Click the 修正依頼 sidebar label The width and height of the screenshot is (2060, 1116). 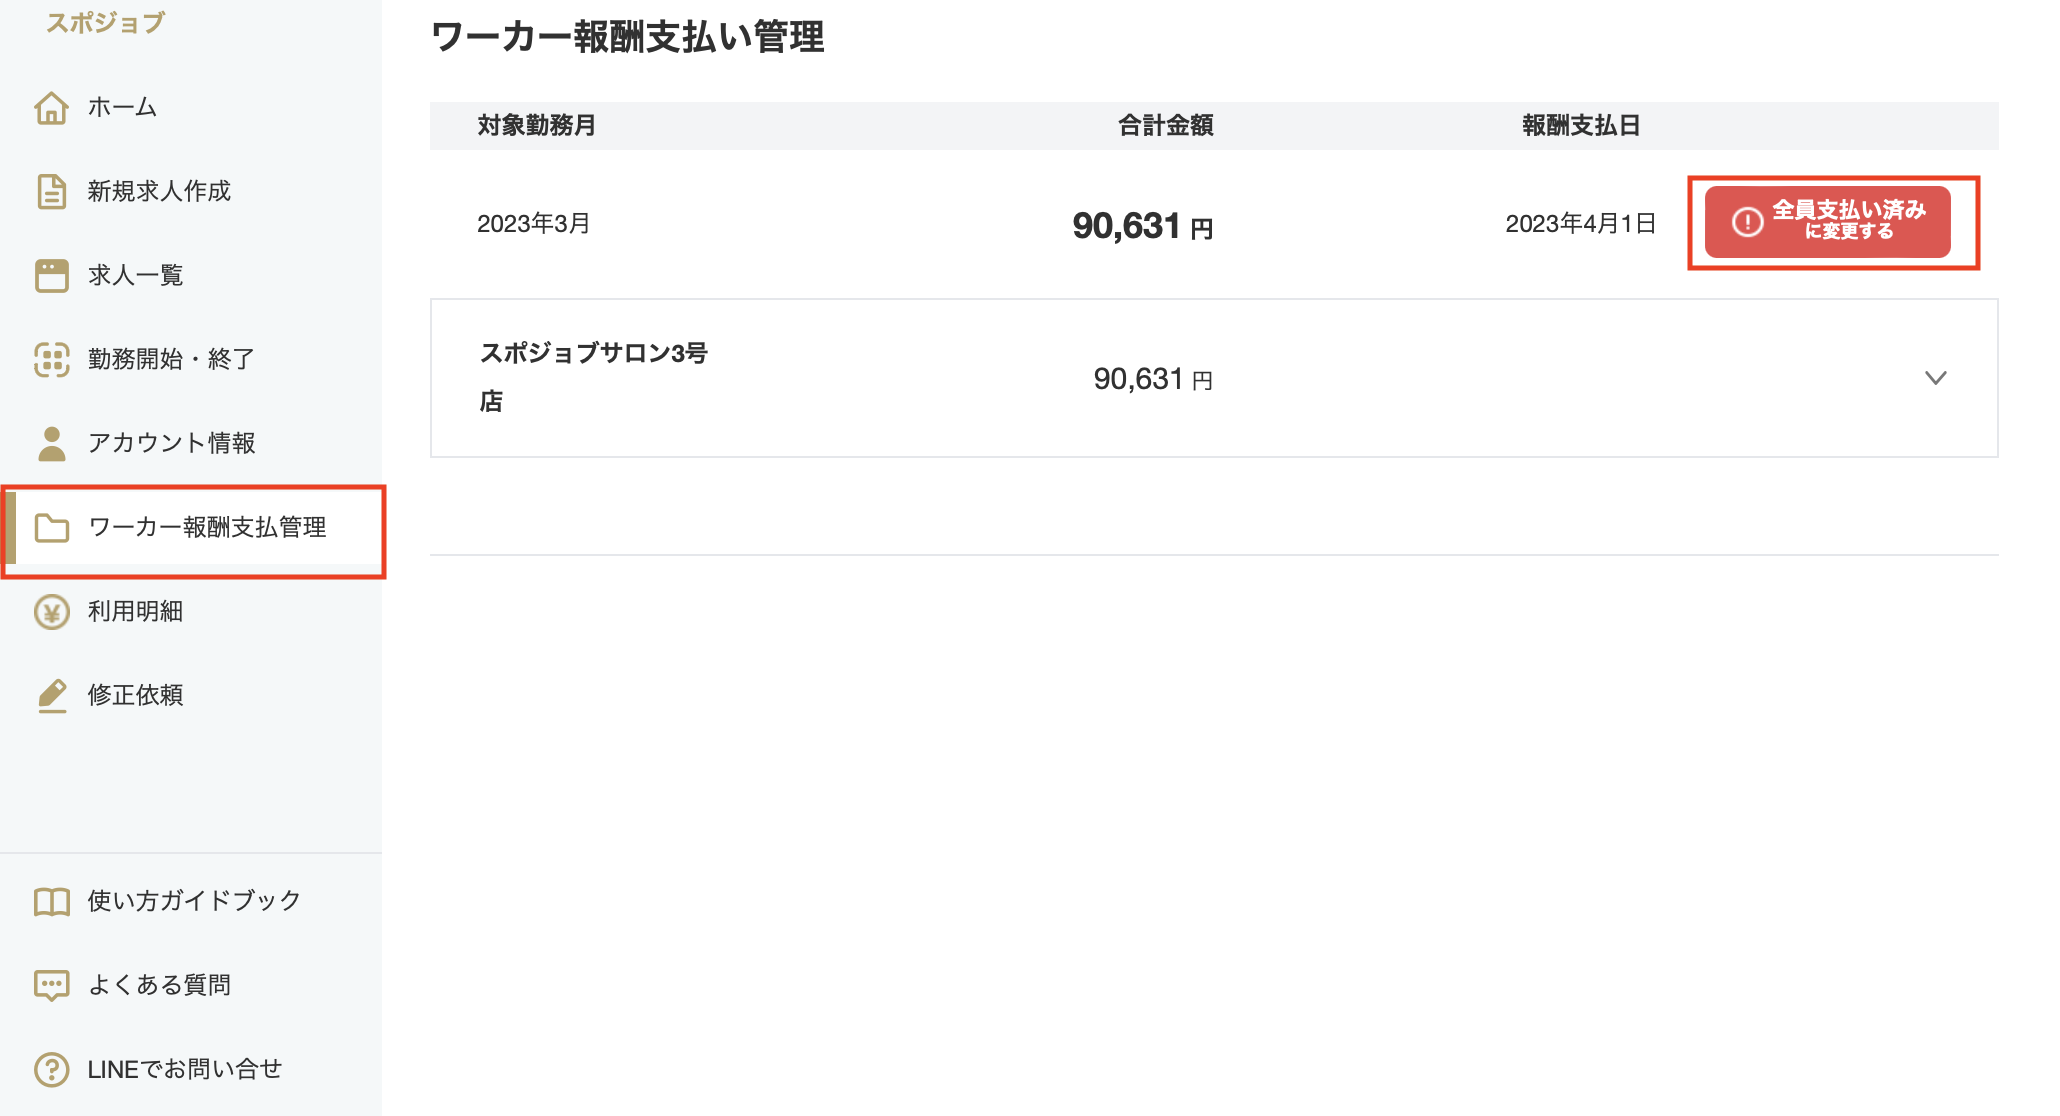pos(135,695)
